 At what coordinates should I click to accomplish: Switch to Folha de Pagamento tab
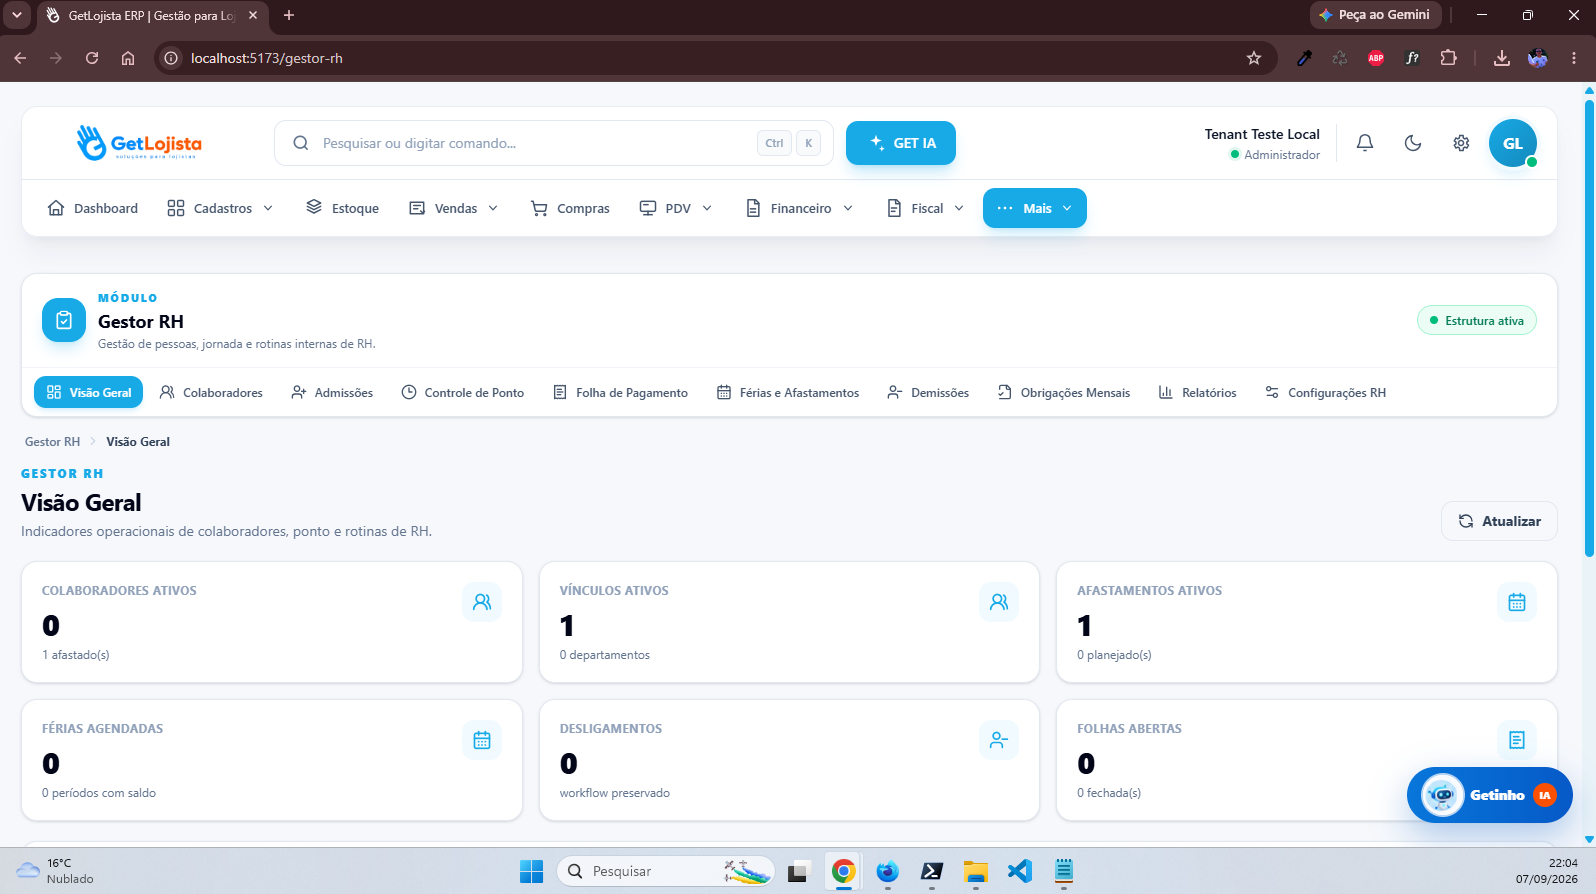click(x=621, y=392)
